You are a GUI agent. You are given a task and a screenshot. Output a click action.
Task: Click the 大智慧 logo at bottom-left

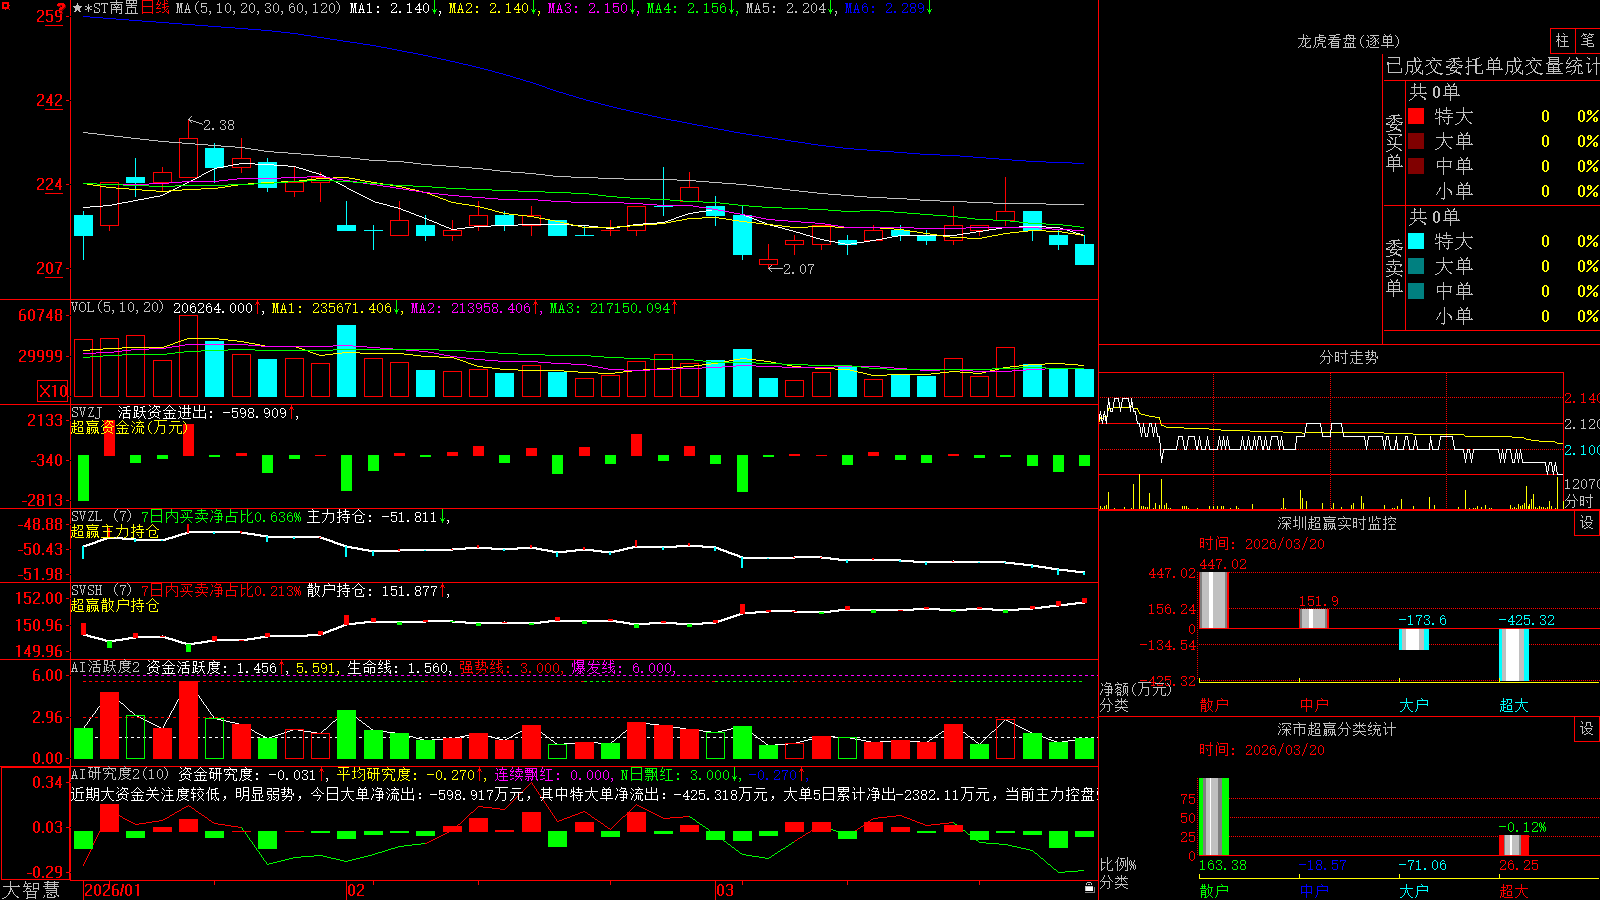[x=31, y=890]
